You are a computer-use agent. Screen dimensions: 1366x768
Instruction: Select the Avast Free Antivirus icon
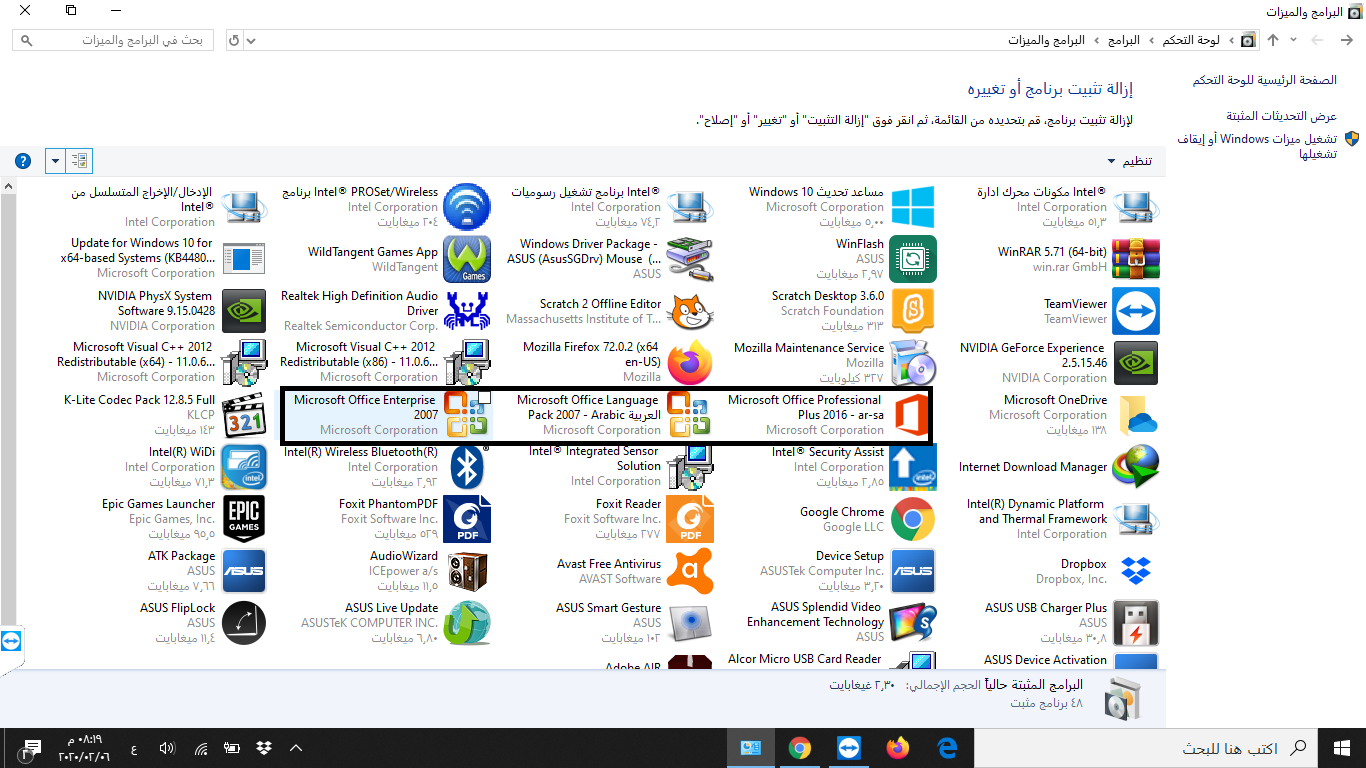(x=689, y=571)
